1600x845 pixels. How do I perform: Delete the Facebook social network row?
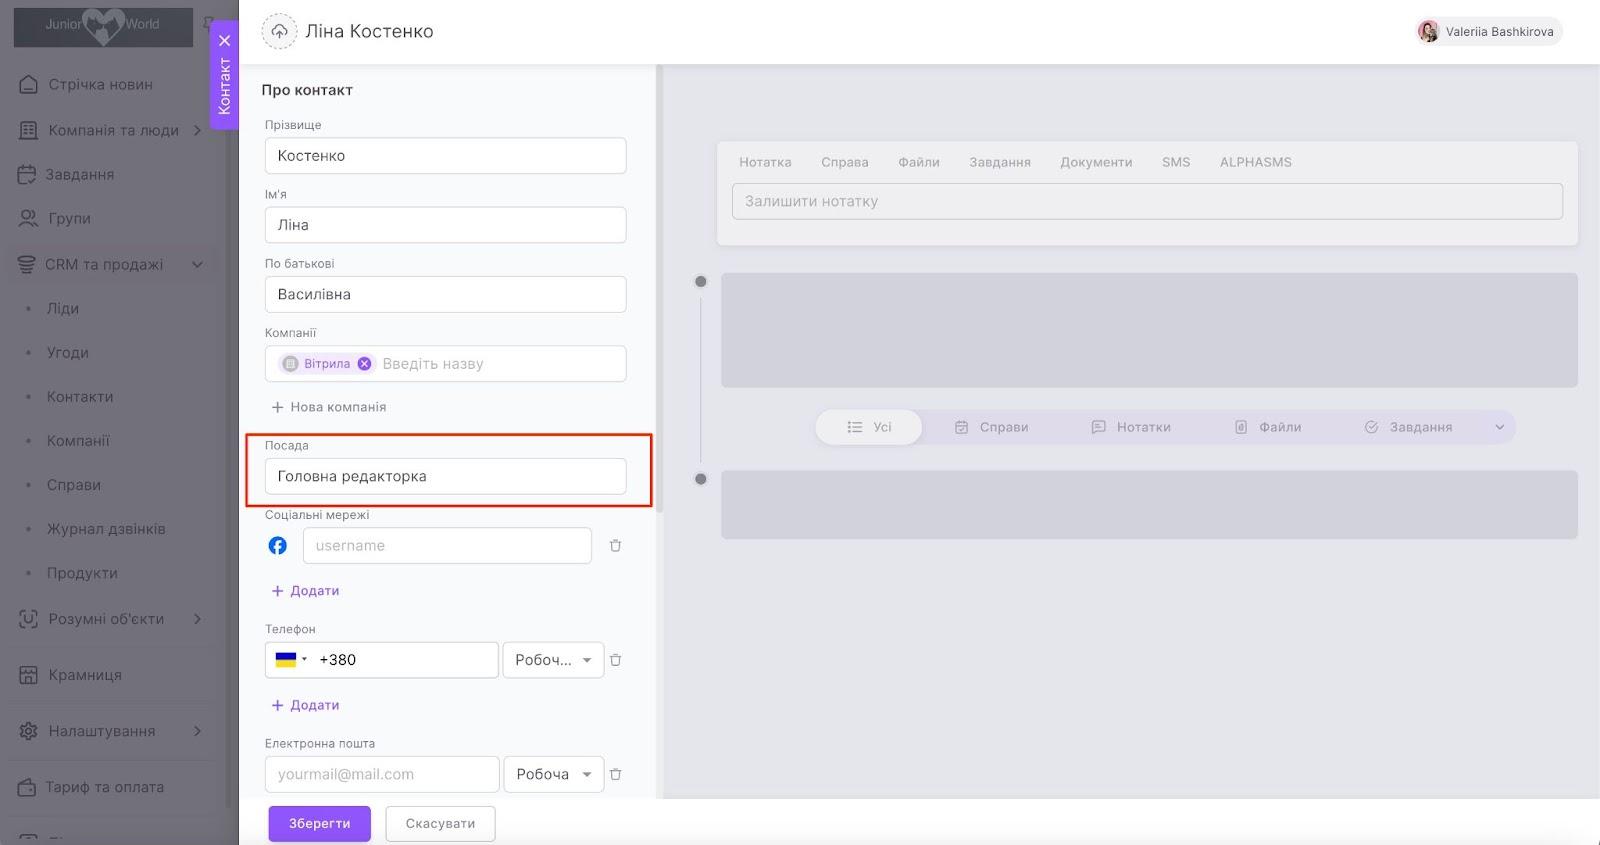615,546
